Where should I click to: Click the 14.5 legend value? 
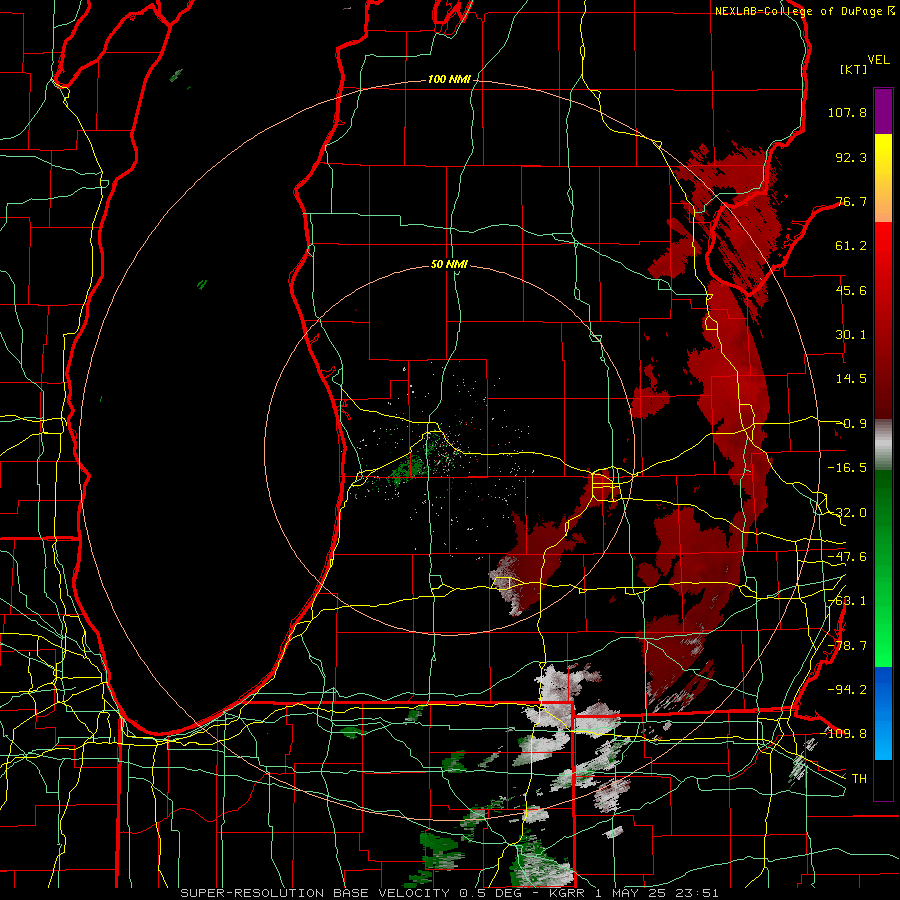tap(851, 379)
